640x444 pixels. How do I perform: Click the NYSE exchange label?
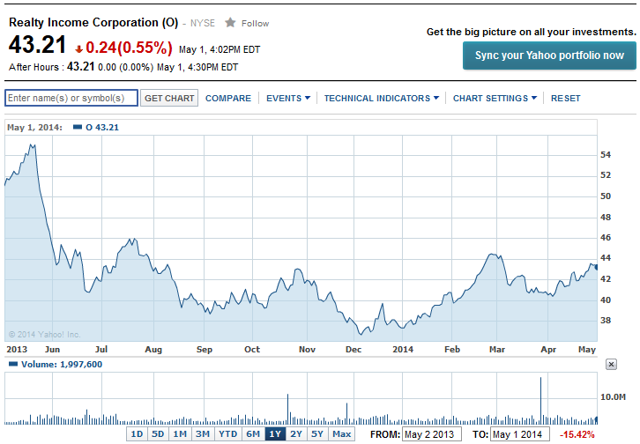[202, 23]
